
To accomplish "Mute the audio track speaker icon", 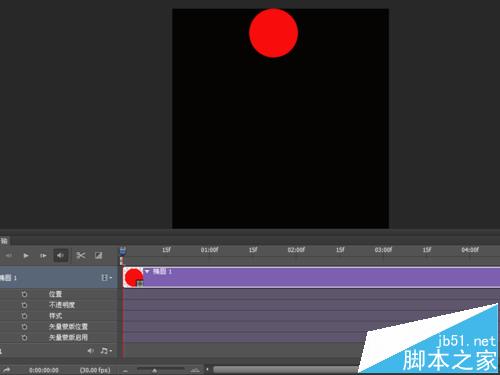I will coord(90,351).
